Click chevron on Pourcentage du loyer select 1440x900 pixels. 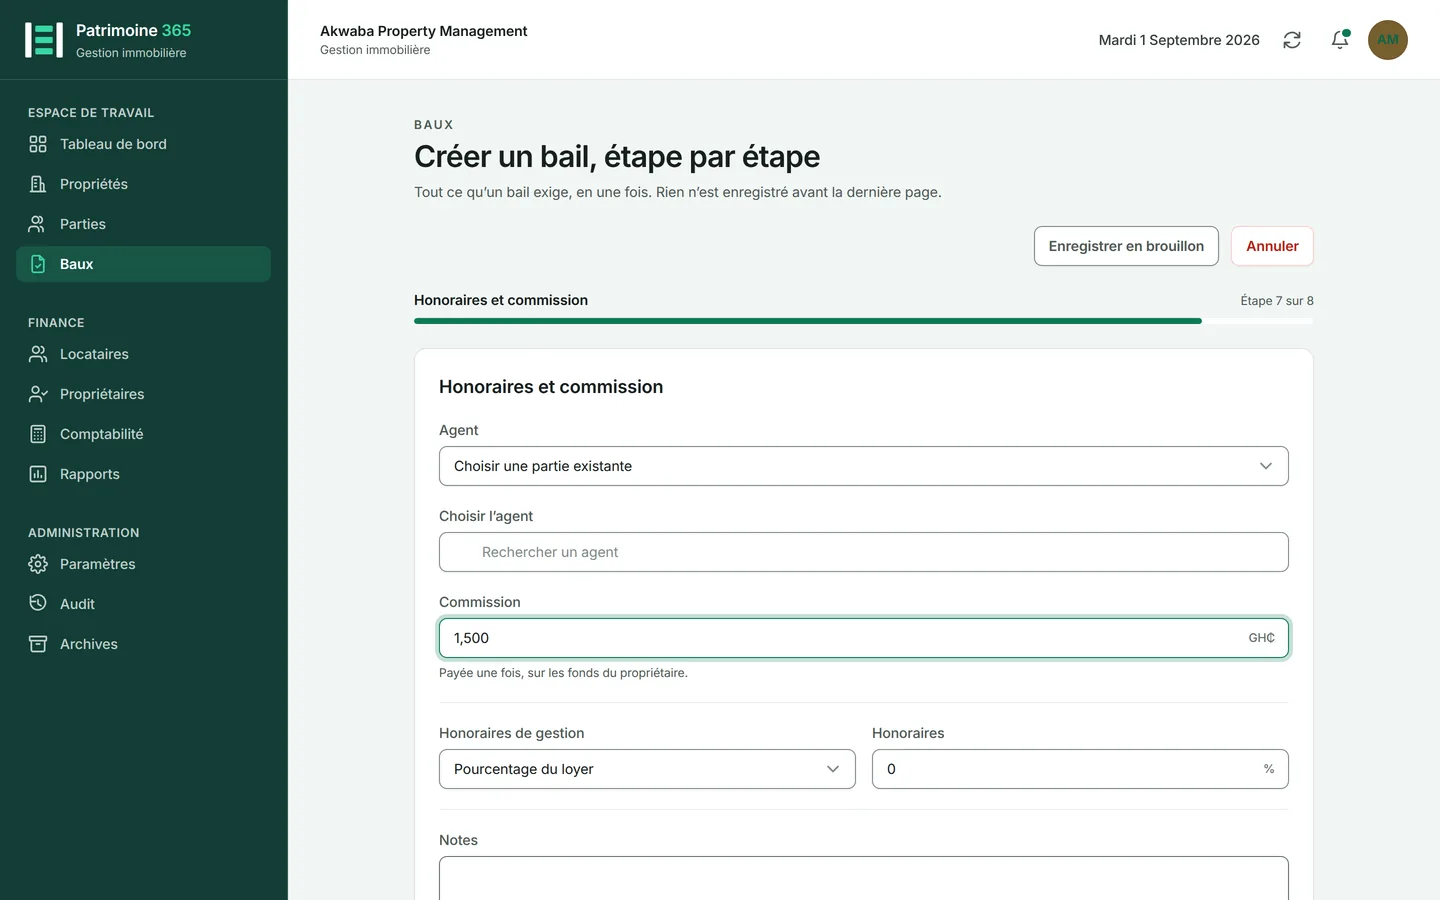(833, 769)
